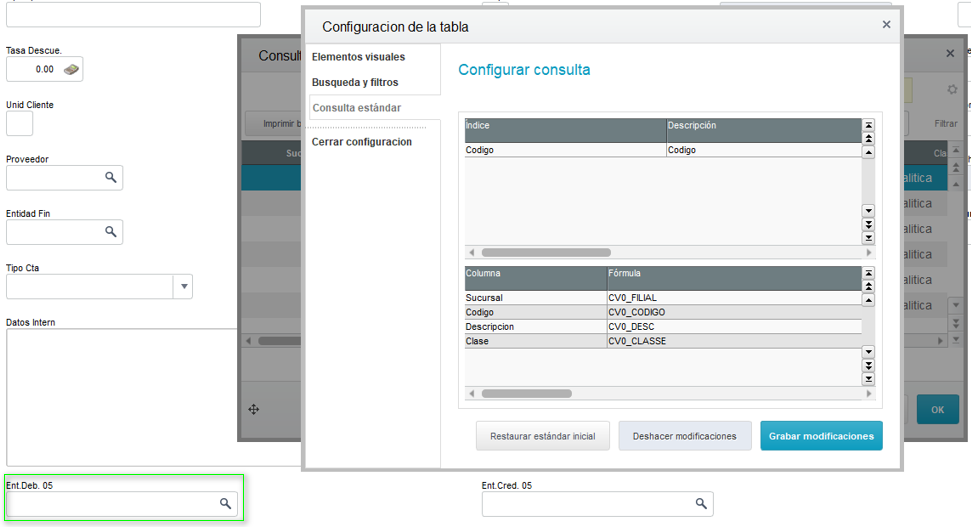Image resolution: width=971 pixels, height=527 pixels.
Task: Move up one row in Columna table
Action: pos(868,300)
